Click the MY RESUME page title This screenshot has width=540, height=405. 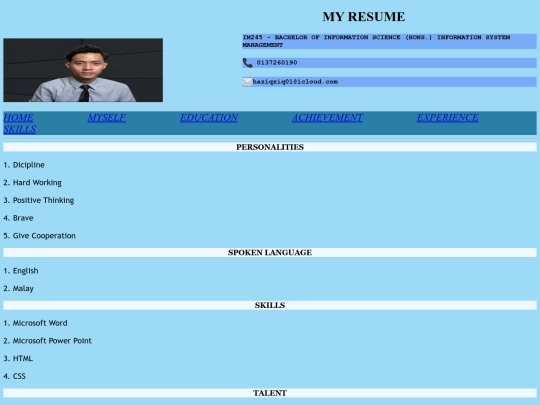pos(364,17)
